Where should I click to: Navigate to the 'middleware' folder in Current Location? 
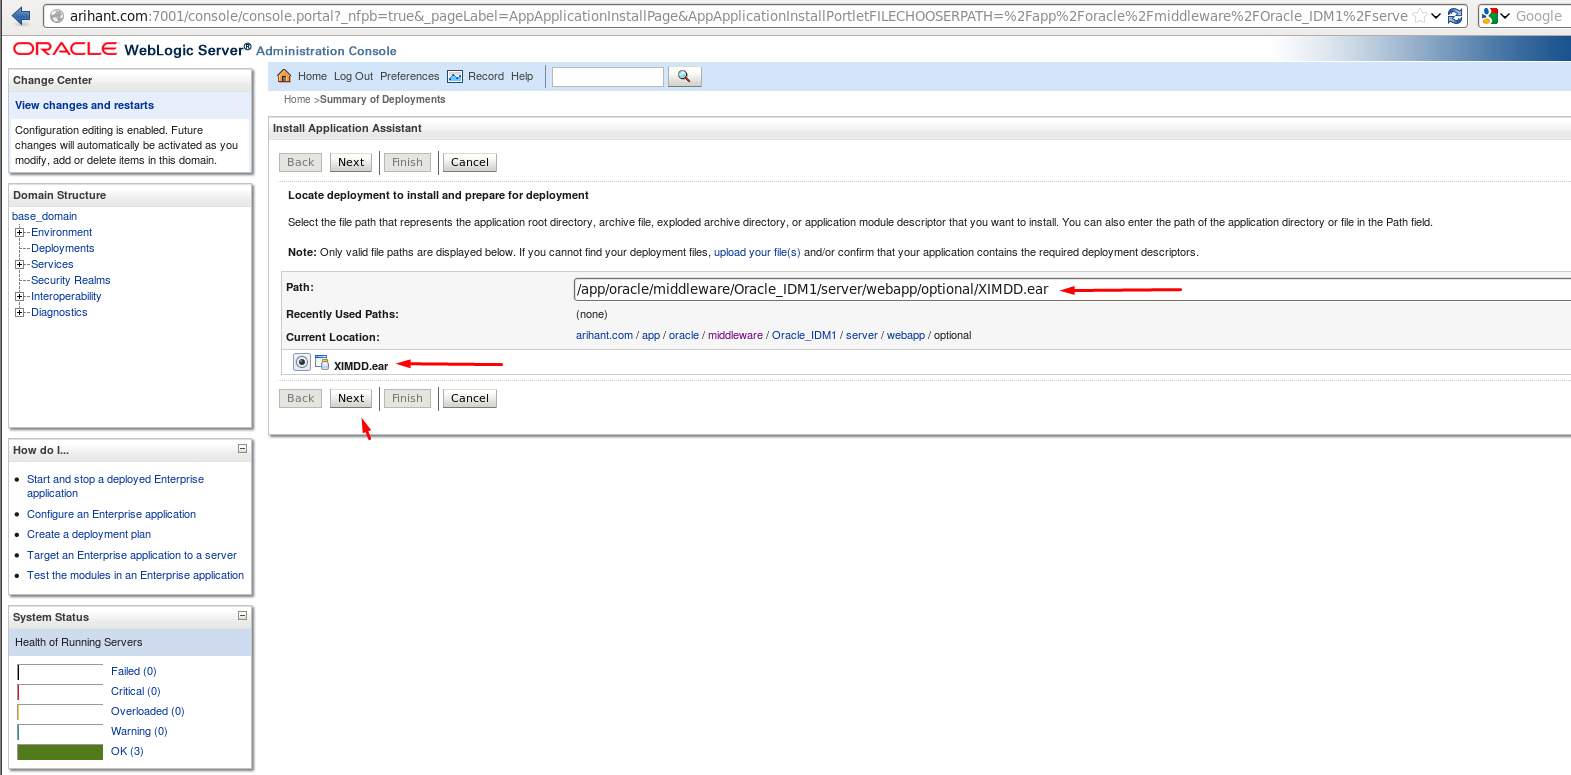[735, 335]
